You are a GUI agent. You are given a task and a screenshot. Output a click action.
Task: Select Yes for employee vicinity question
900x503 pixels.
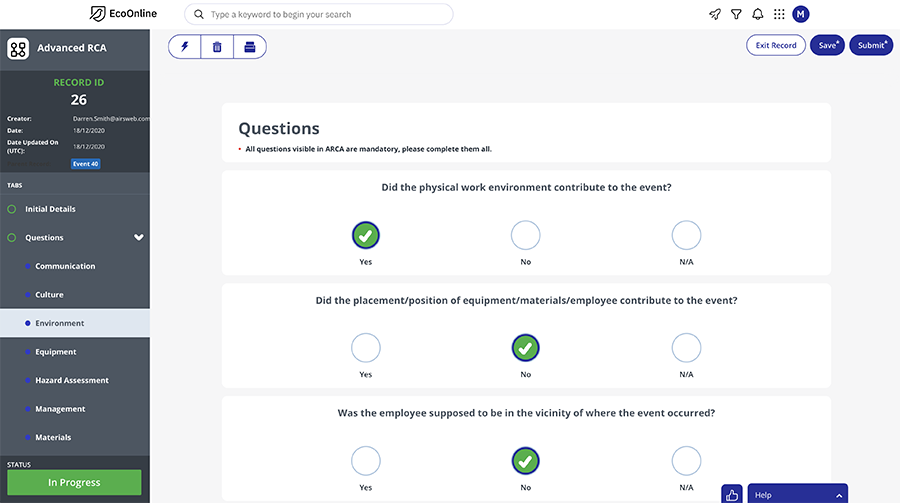pyautogui.click(x=366, y=461)
